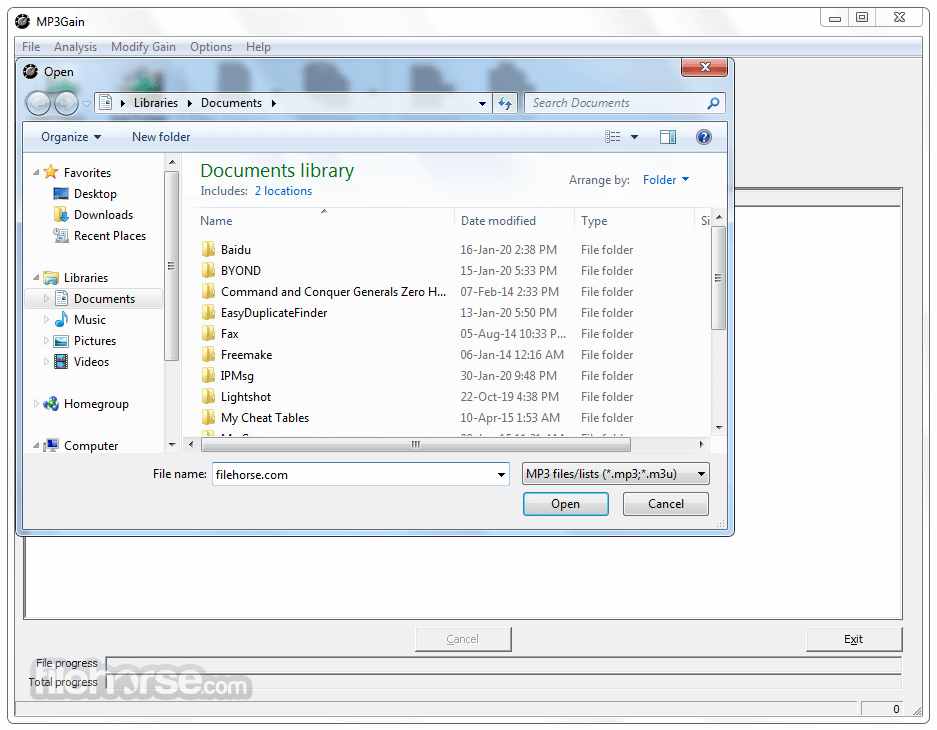
Task: Click the Favorites star icon
Action: tap(51, 172)
